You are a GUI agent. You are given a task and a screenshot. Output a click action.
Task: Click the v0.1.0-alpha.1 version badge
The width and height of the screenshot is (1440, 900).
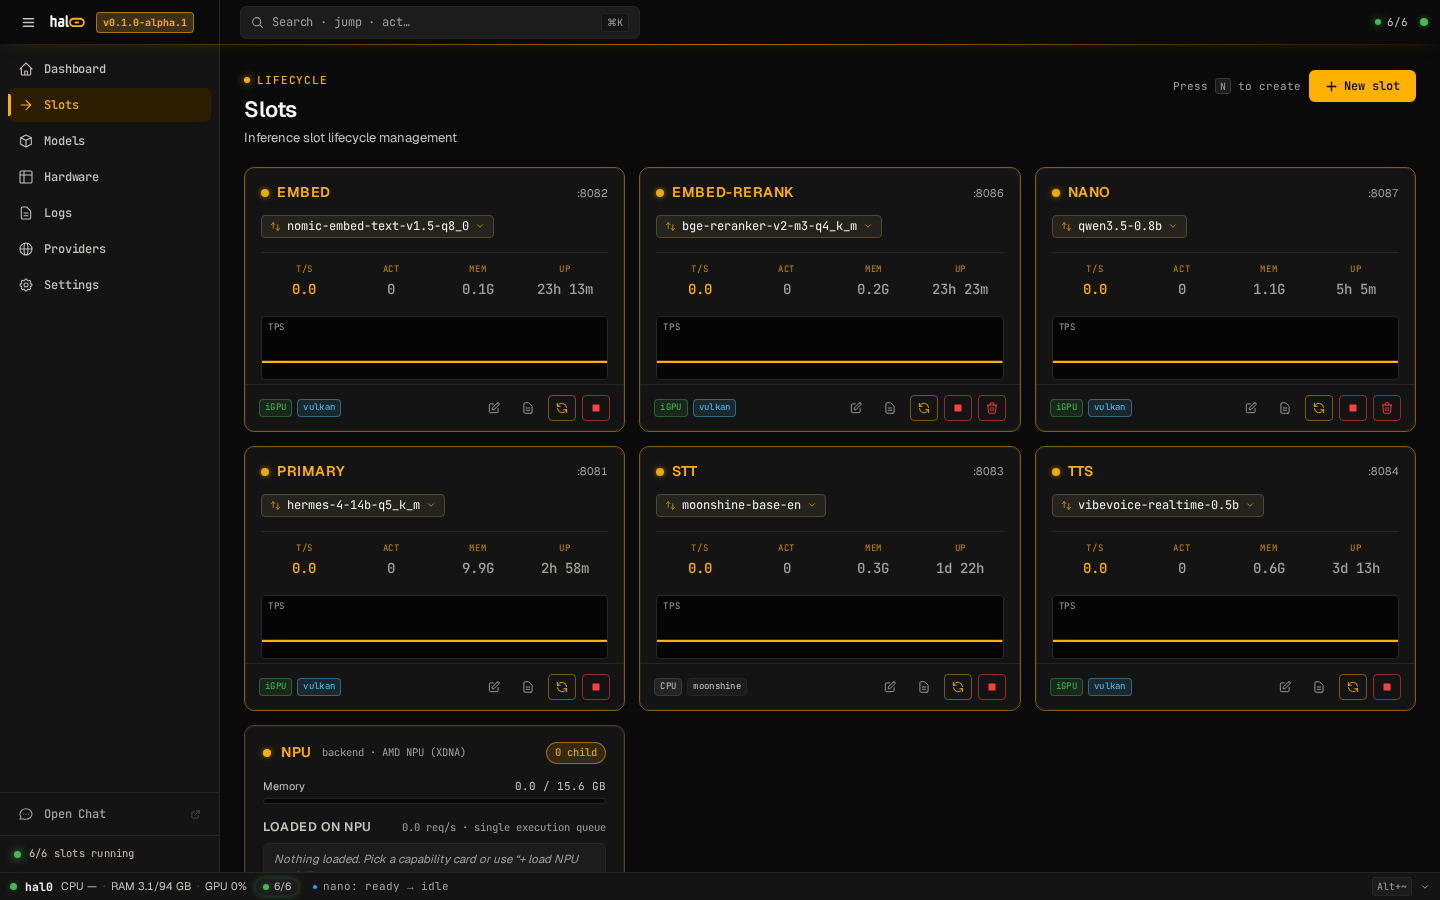pyautogui.click(x=145, y=22)
